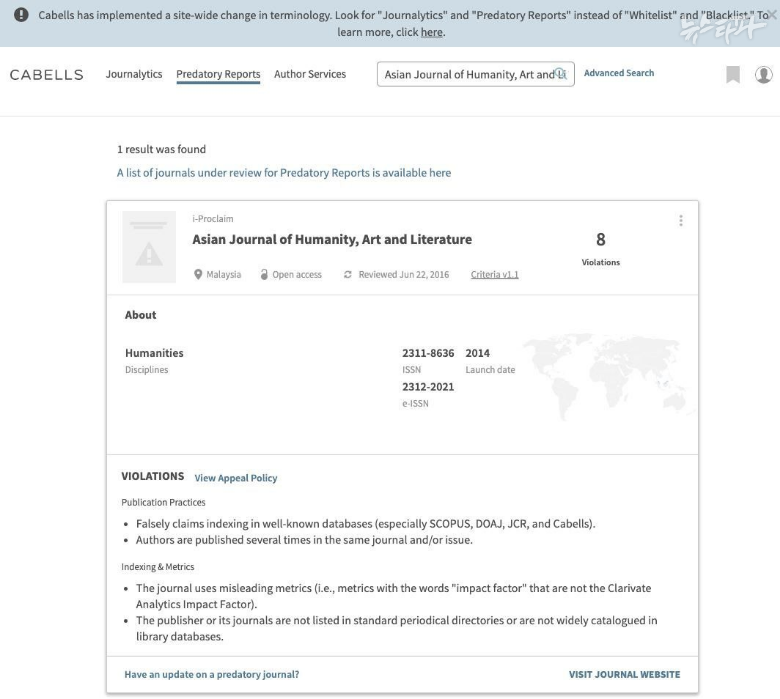Image resolution: width=780 pixels, height=699 pixels.
Task: Open the 'here' link in the banner
Action: (432, 32)
